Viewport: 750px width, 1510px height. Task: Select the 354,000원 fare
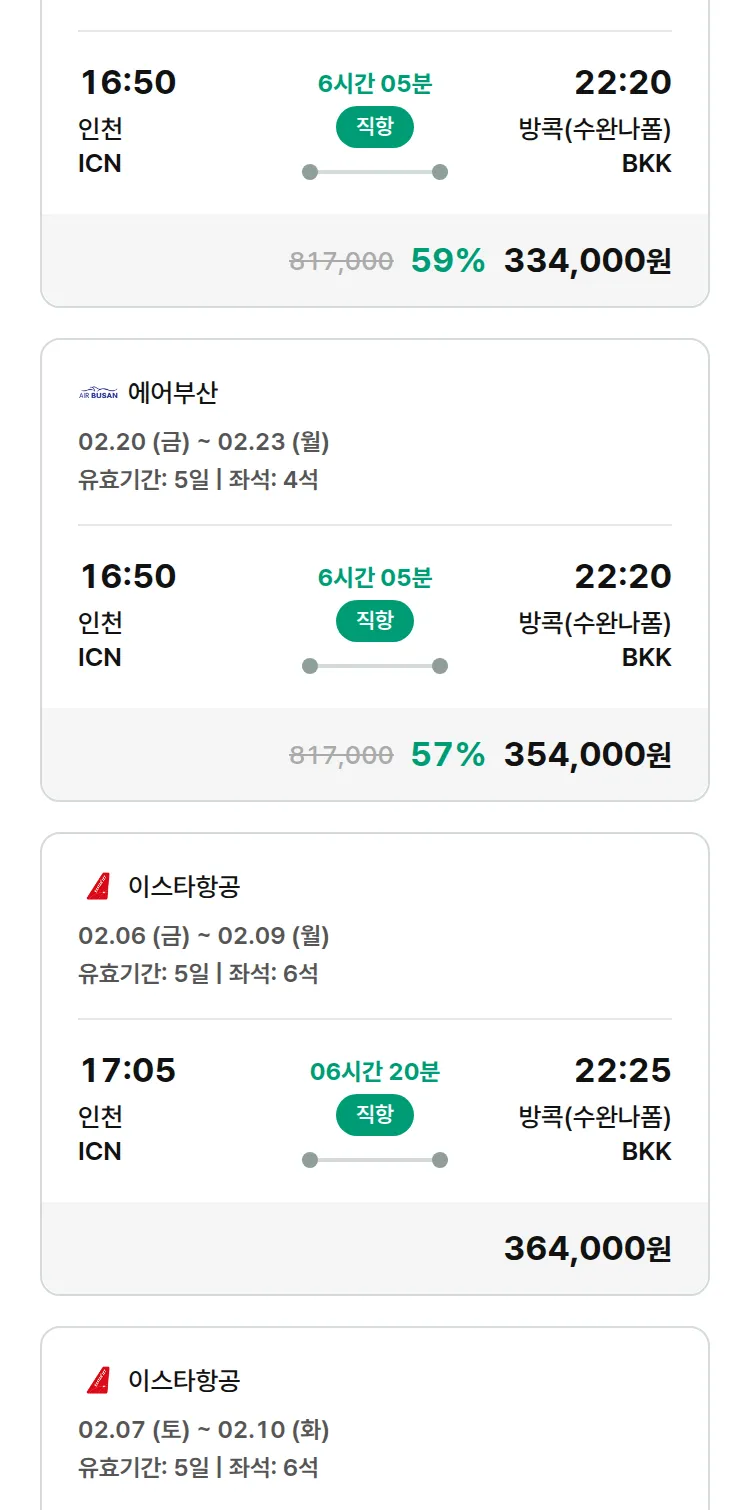[587, 755]
